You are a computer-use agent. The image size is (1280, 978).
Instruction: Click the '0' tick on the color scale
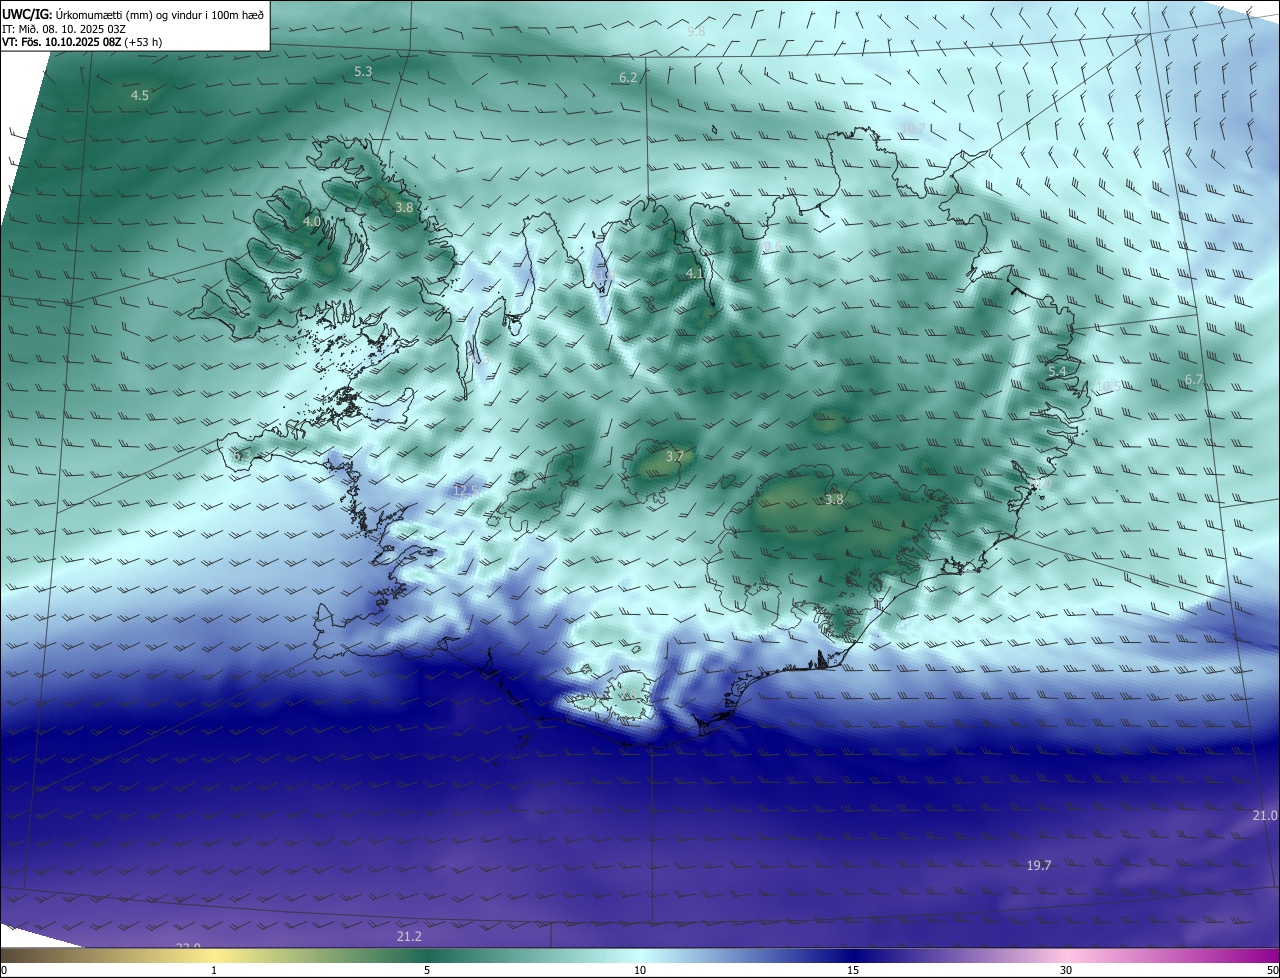pos(4,970)
